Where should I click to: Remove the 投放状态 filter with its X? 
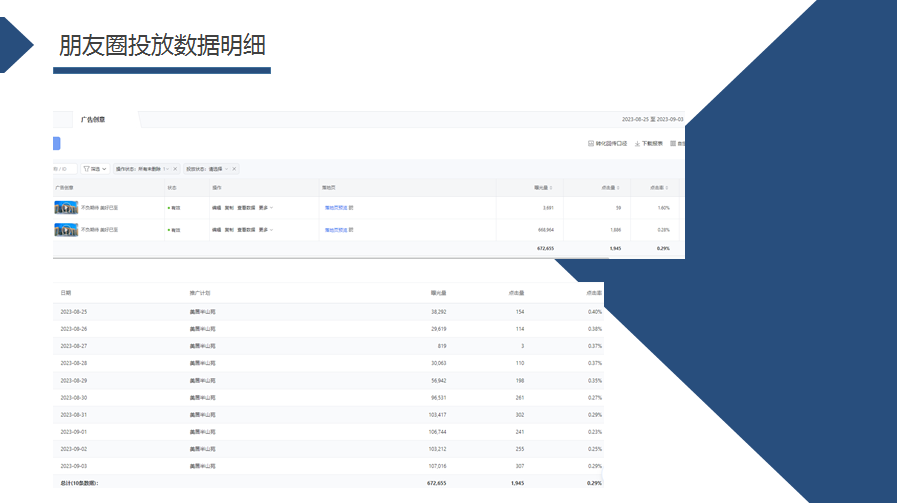[x=234, y=169]
